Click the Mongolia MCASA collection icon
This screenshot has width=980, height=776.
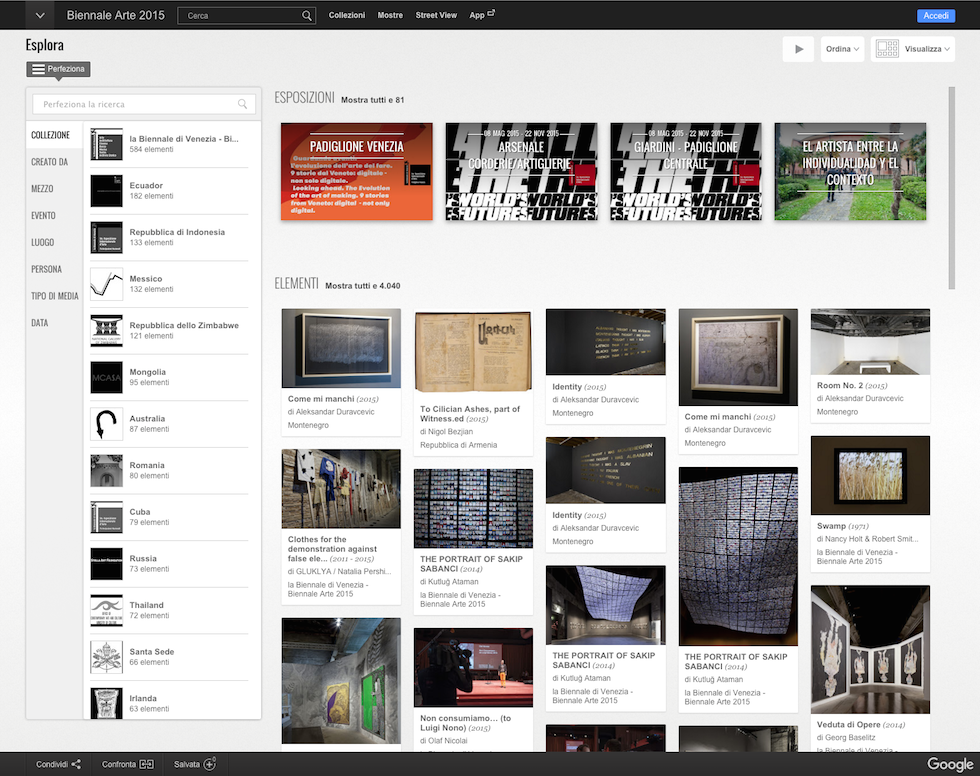tap(106, 377)
